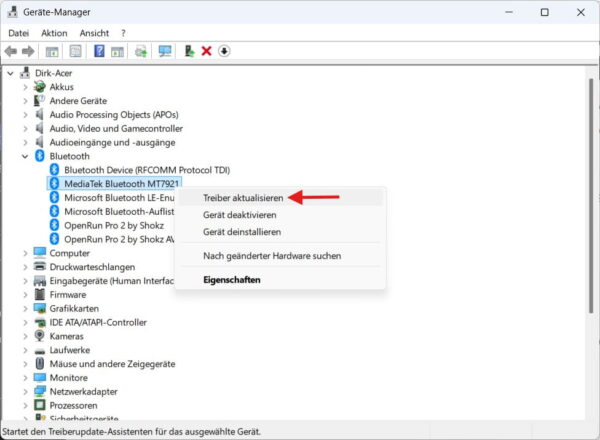Open the Datei menu
The width and height of the screenshot is (600, 440).
point(18,33)
